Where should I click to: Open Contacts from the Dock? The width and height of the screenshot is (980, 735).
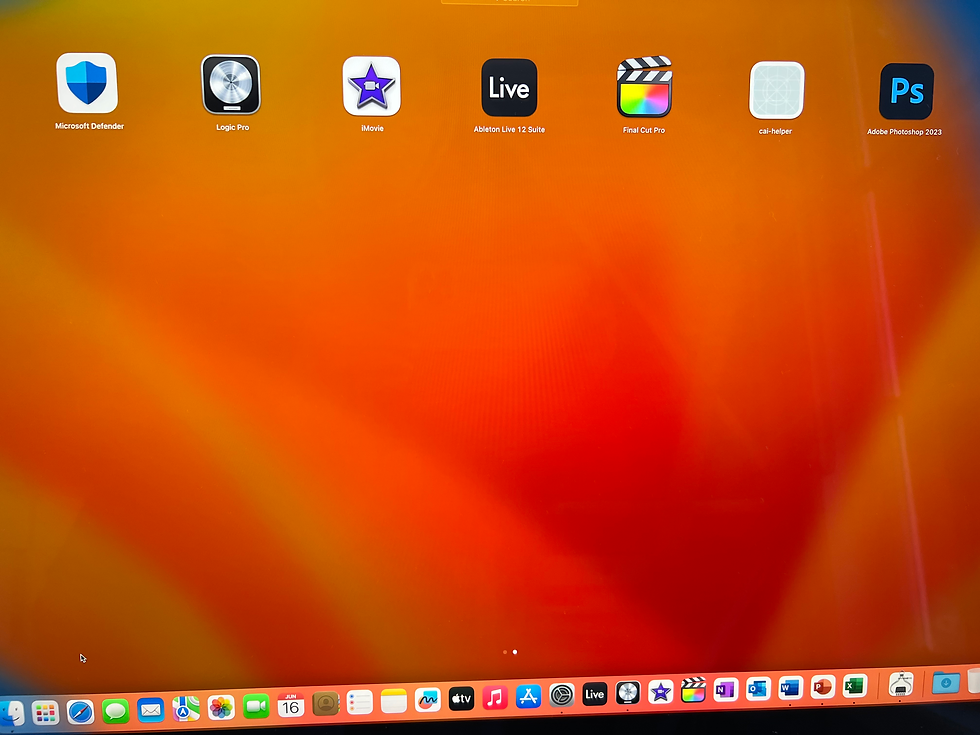coord(325,704)
